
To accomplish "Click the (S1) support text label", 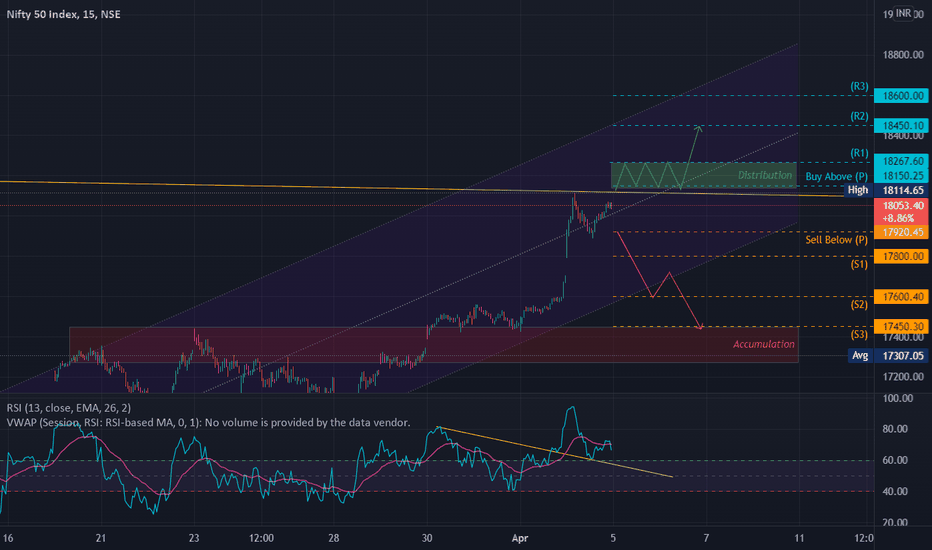I will [x=859, y=265].
